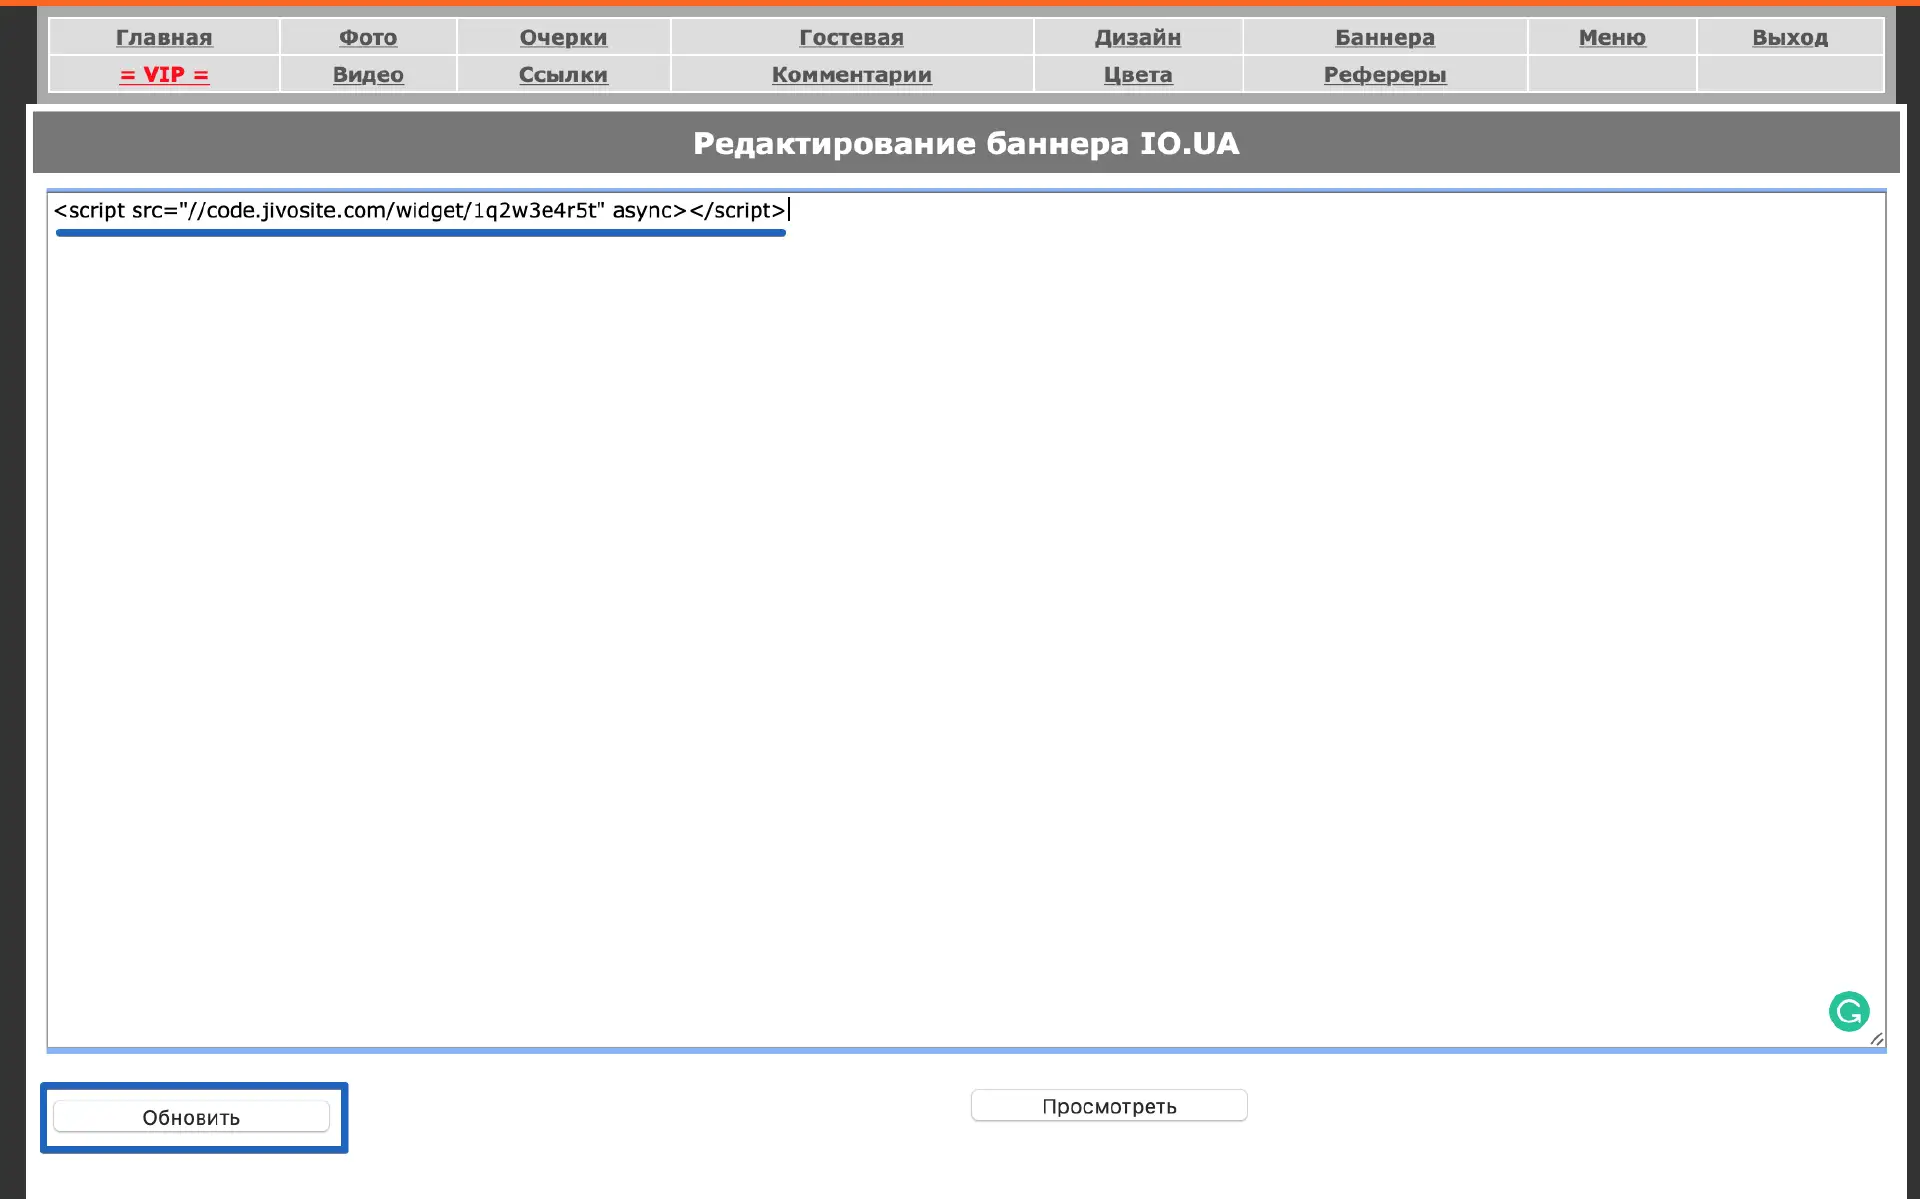Grab the textarea resize handle corner
The width and height of the screenshot is (1920, 1199).
coord(1876,1039)
